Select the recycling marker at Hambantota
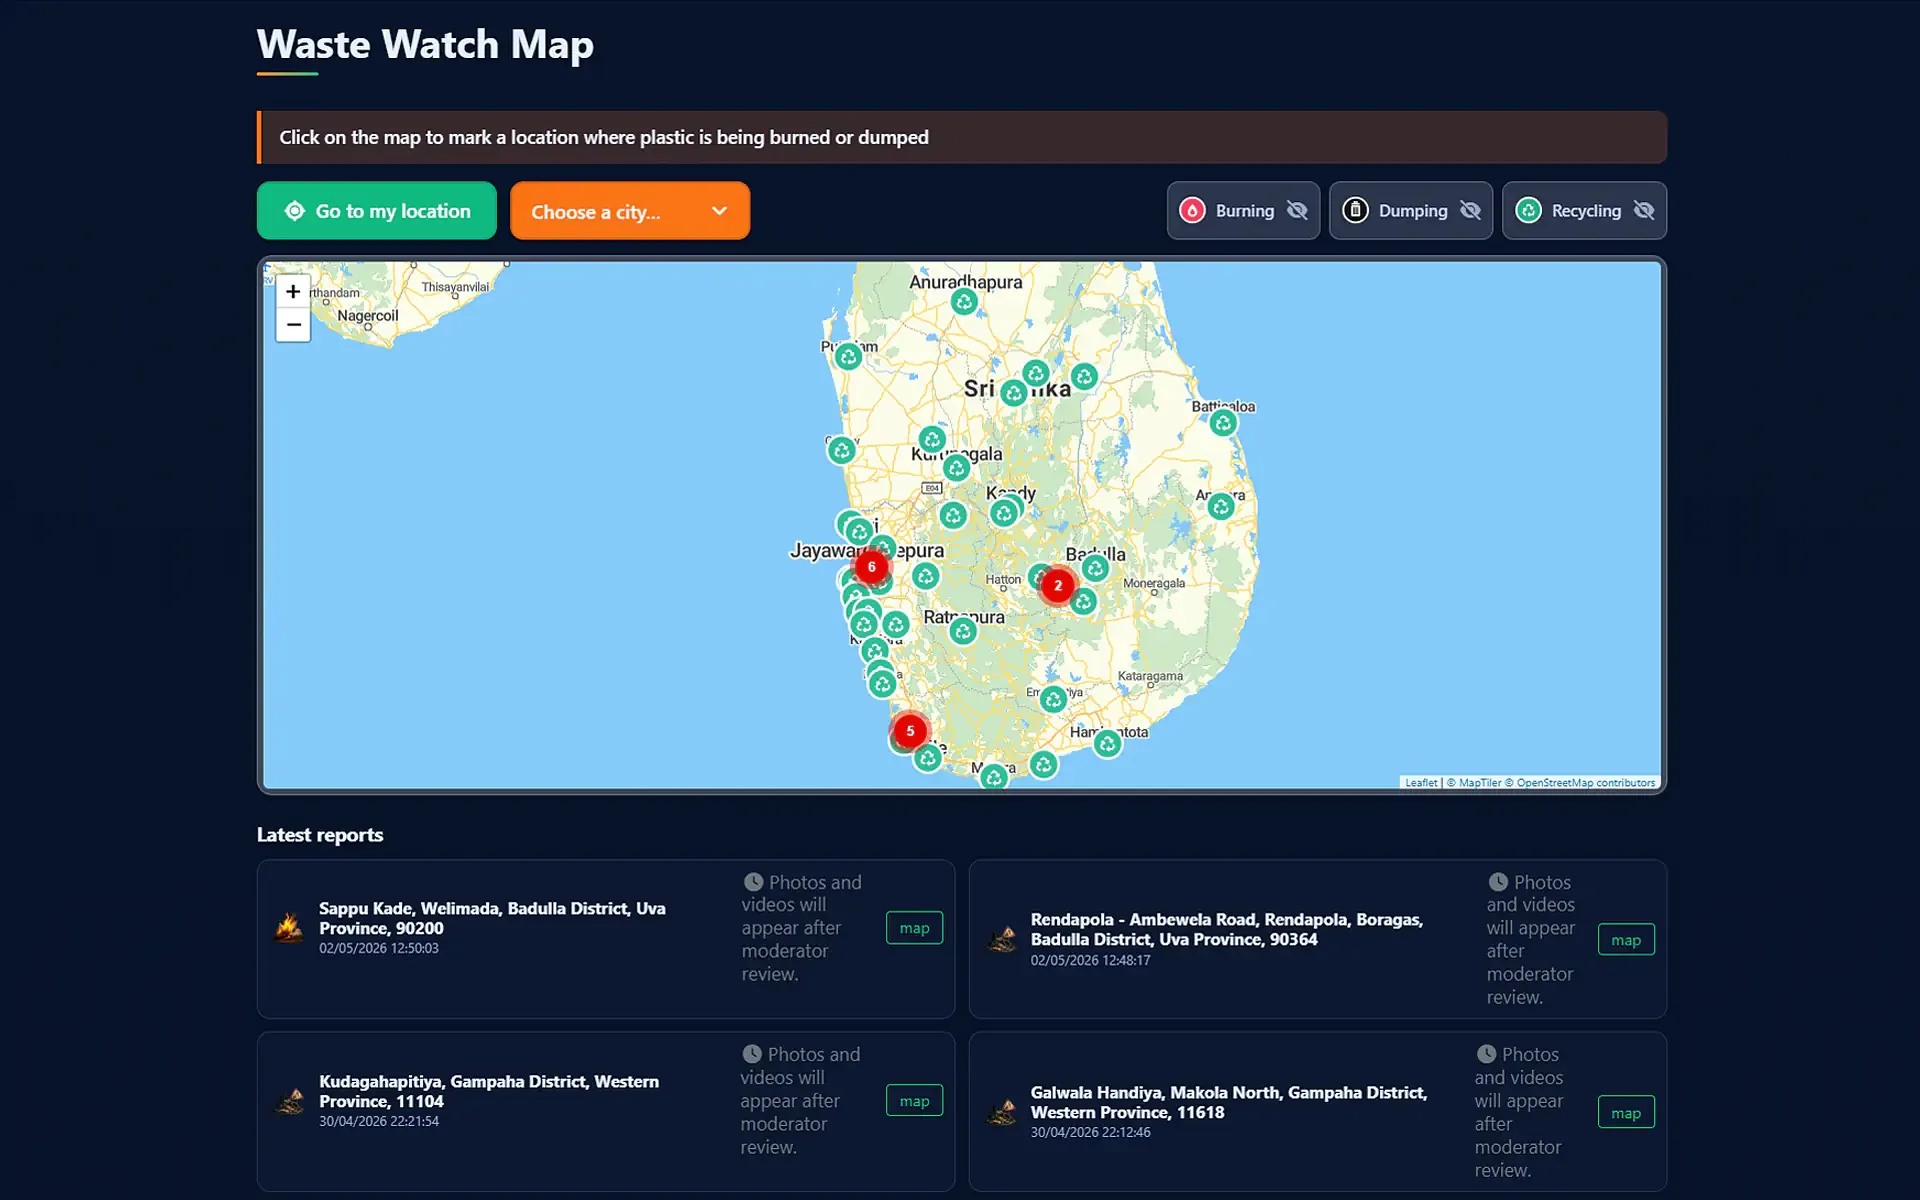Viewport: 1920px width, 1200px height. click(x=1107, y=744)
